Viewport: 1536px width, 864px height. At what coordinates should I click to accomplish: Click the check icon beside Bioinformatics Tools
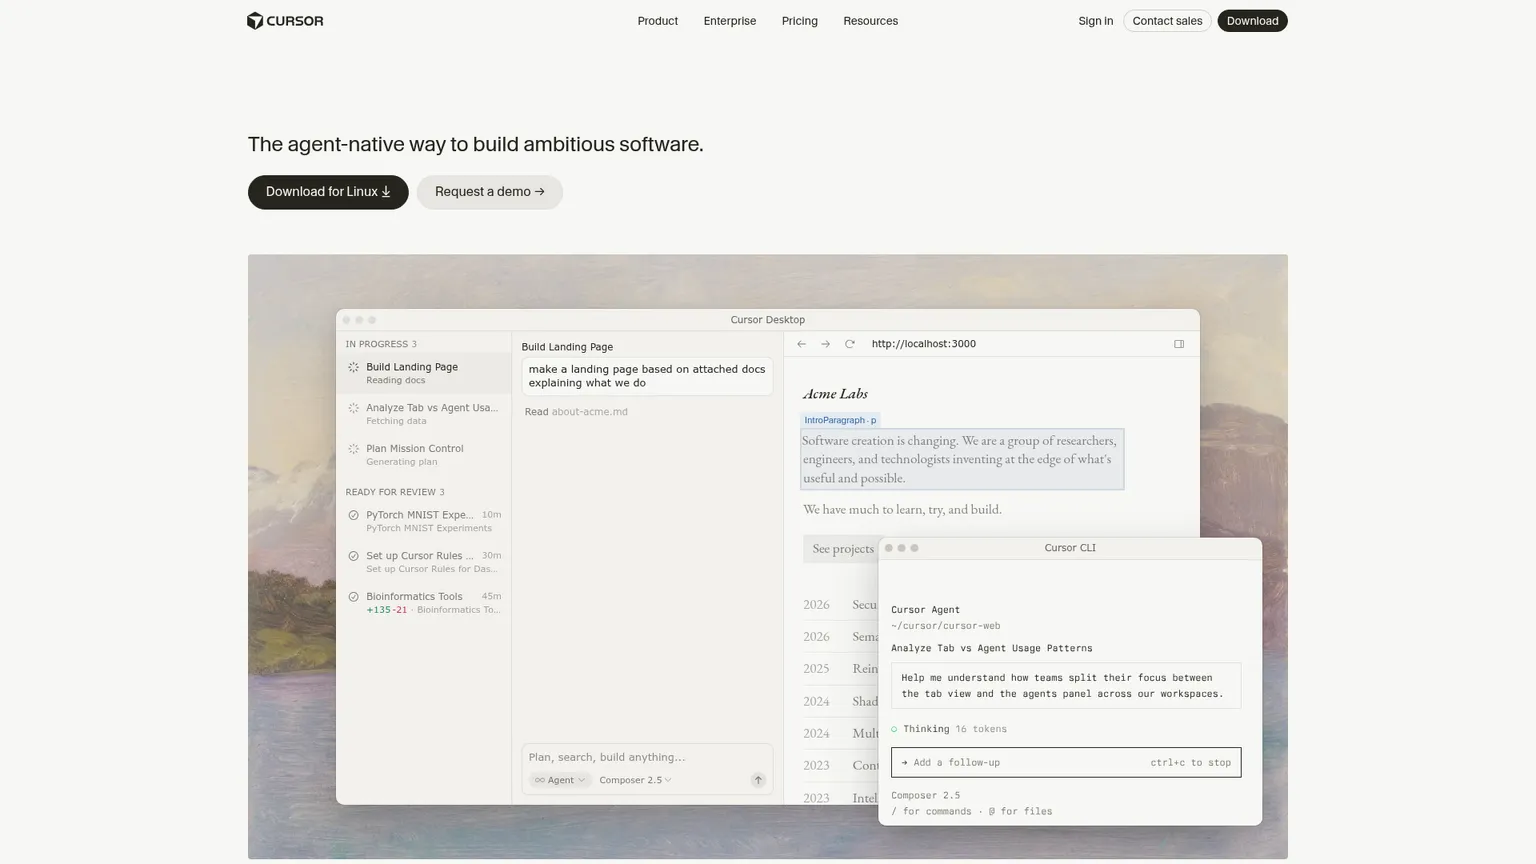point(353,597)
